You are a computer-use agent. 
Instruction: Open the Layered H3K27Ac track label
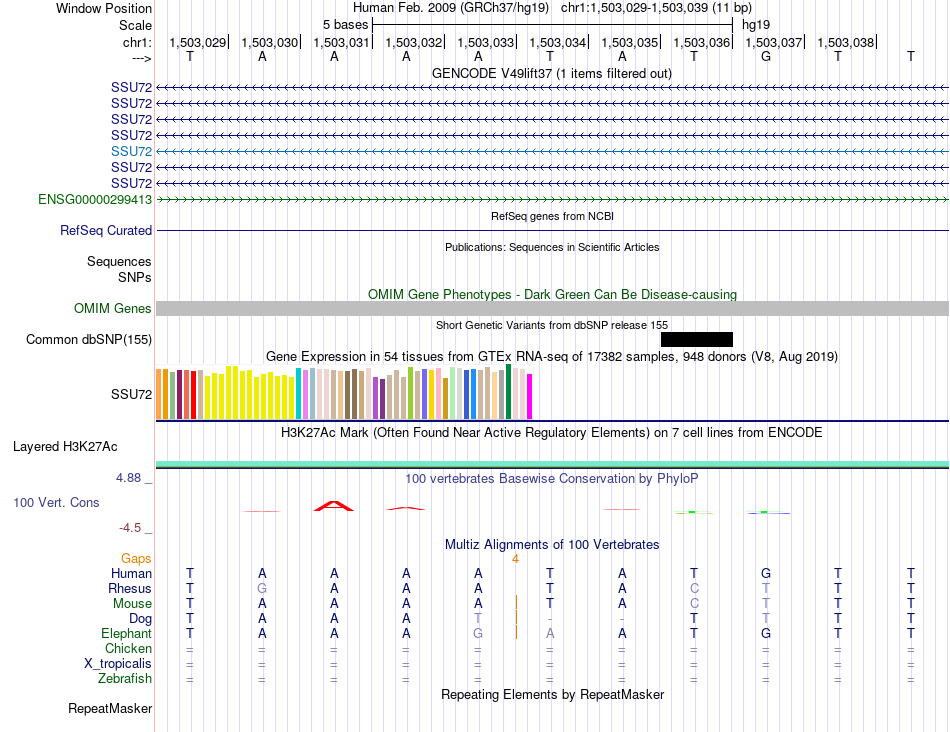[65, 447]
